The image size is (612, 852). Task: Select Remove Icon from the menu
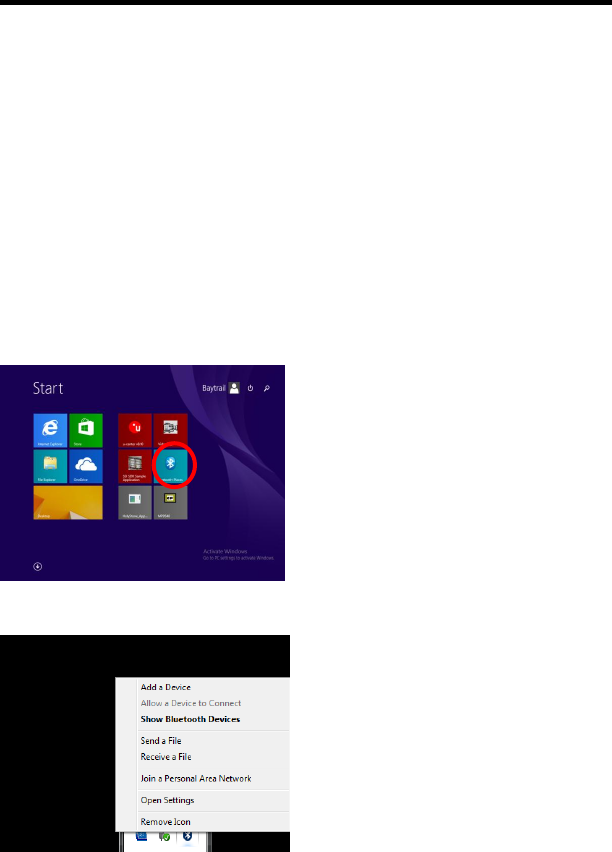click(x=165, y=822)
